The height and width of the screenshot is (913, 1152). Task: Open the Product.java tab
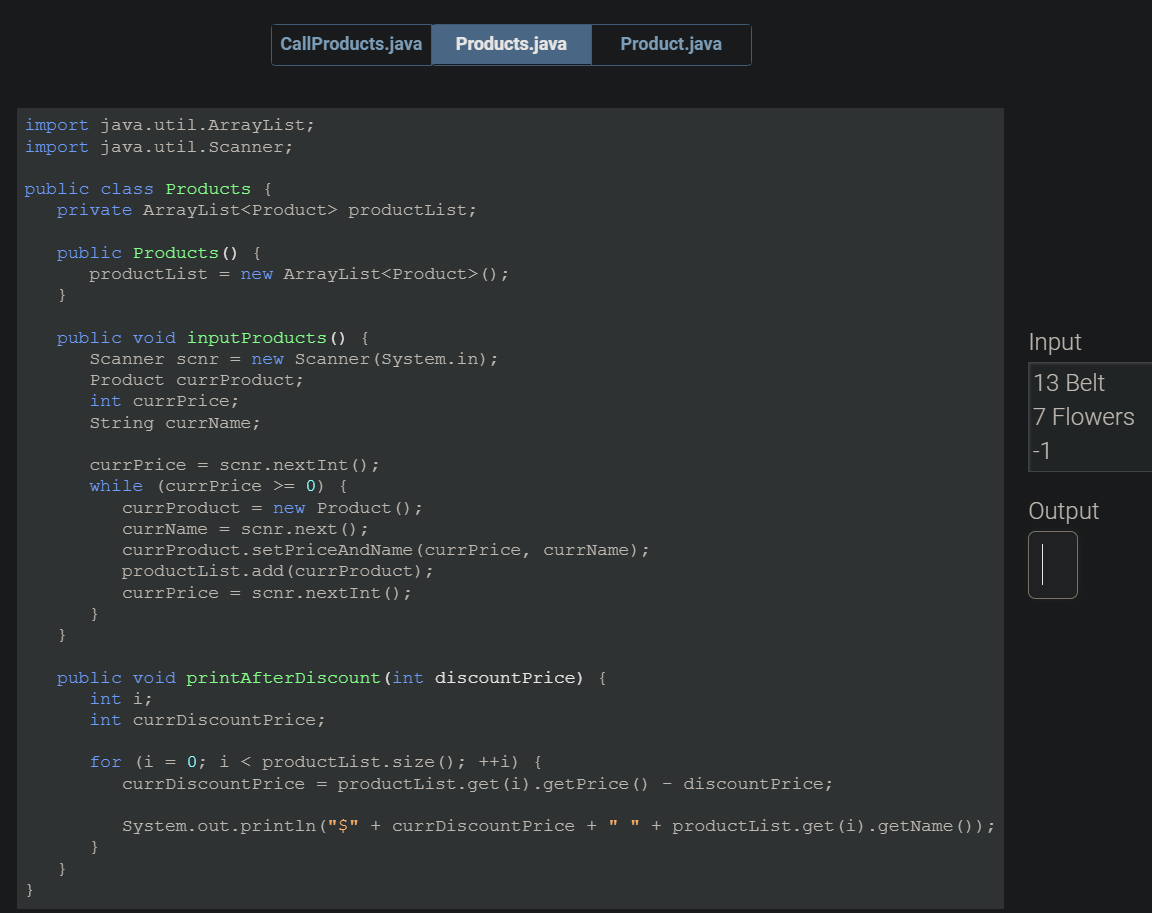point(671,44)
